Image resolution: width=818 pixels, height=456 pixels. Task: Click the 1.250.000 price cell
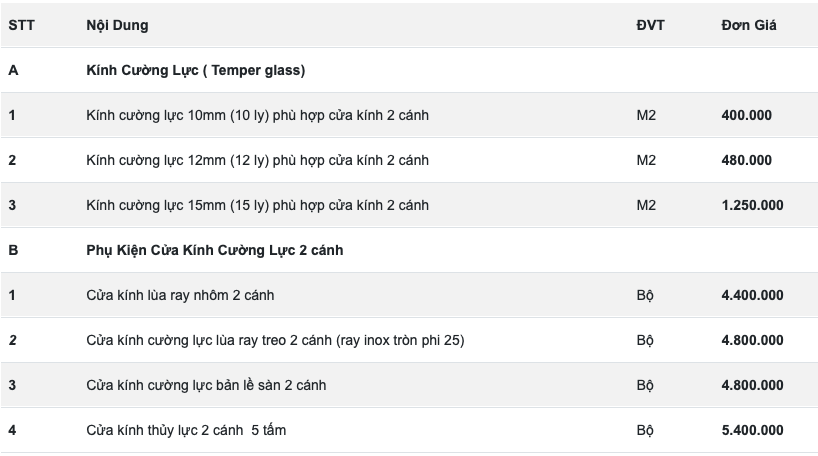click(x=752, y=205)
